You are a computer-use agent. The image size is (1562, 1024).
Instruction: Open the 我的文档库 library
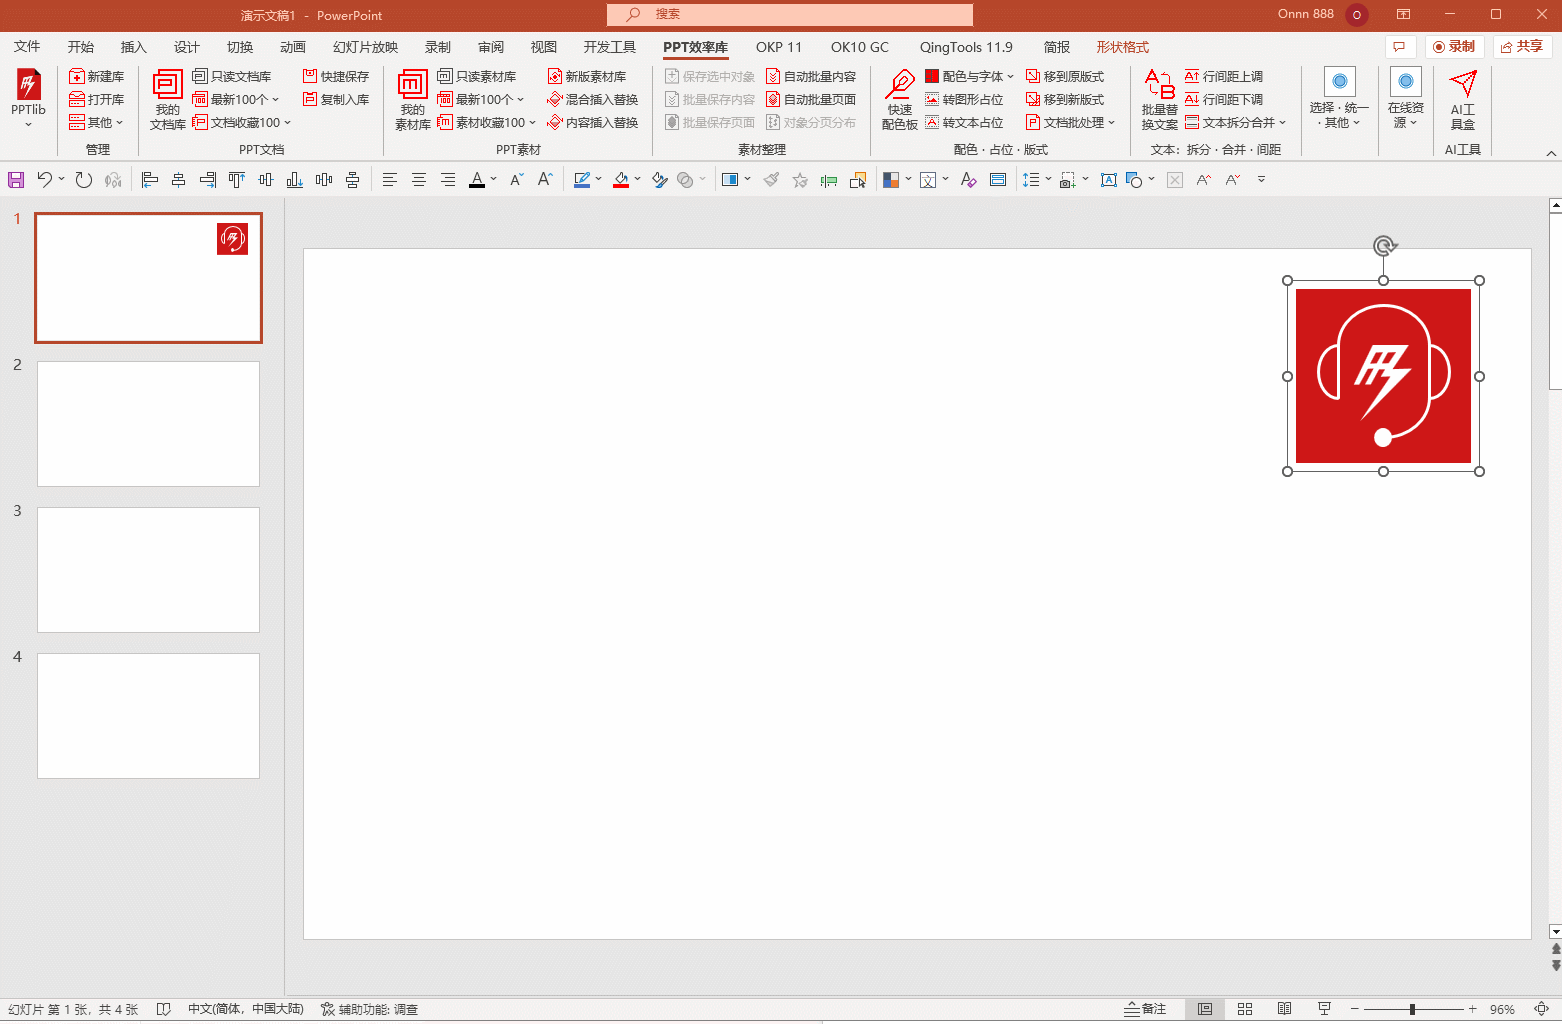[167, 100]
